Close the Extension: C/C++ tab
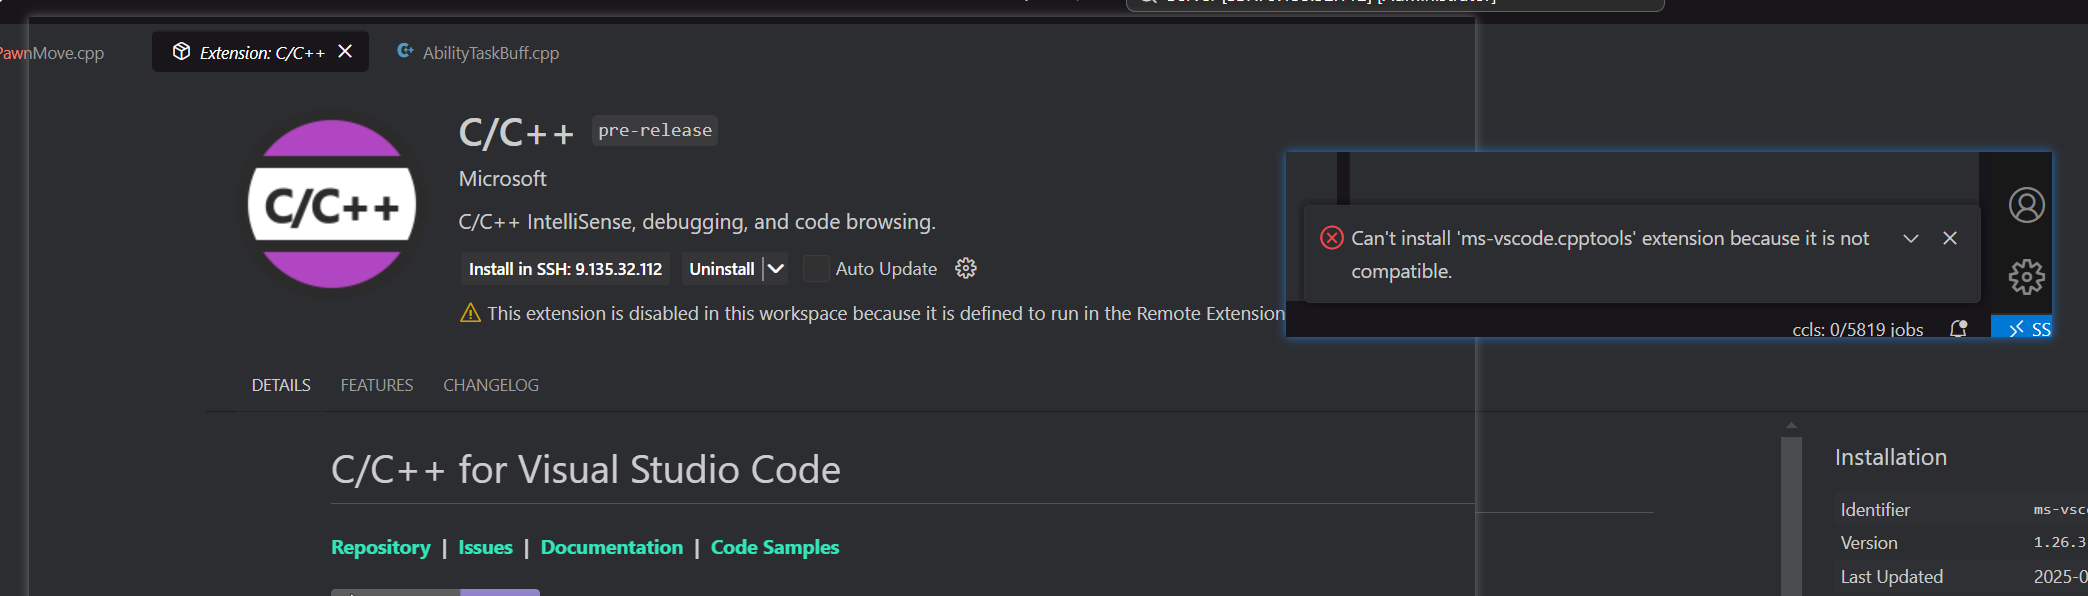The image size is (2088, 596). (345, 52)
